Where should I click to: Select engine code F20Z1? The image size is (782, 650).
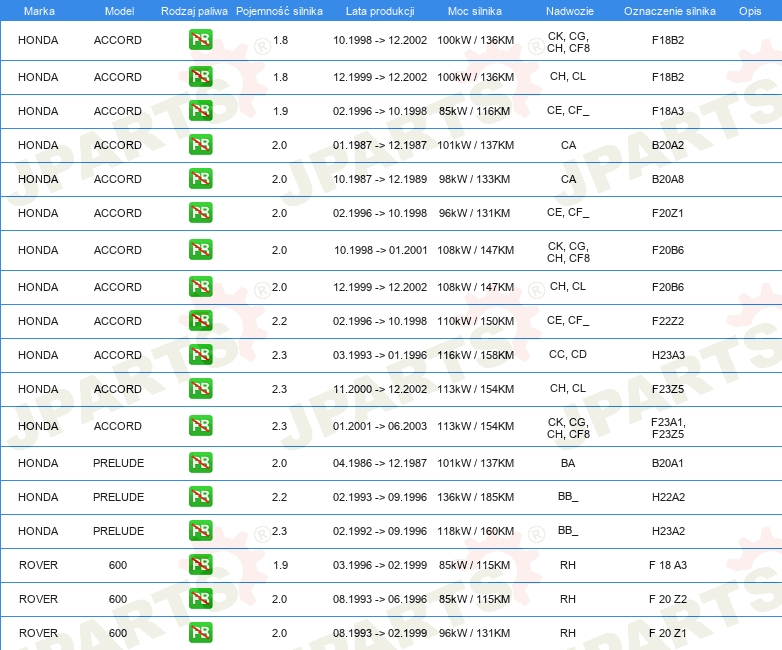coord(668,213)
